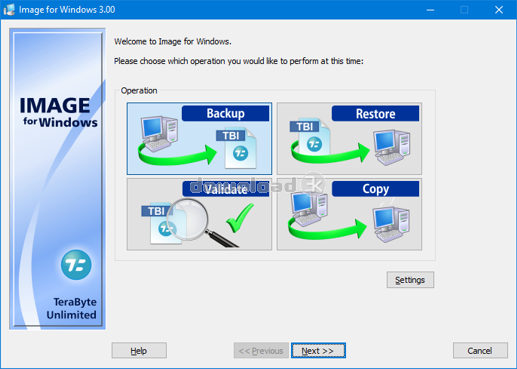Viewport: 517px width, 369px height.
Task: Close the Image for Windows window
Action: click(x=499, y=10)
